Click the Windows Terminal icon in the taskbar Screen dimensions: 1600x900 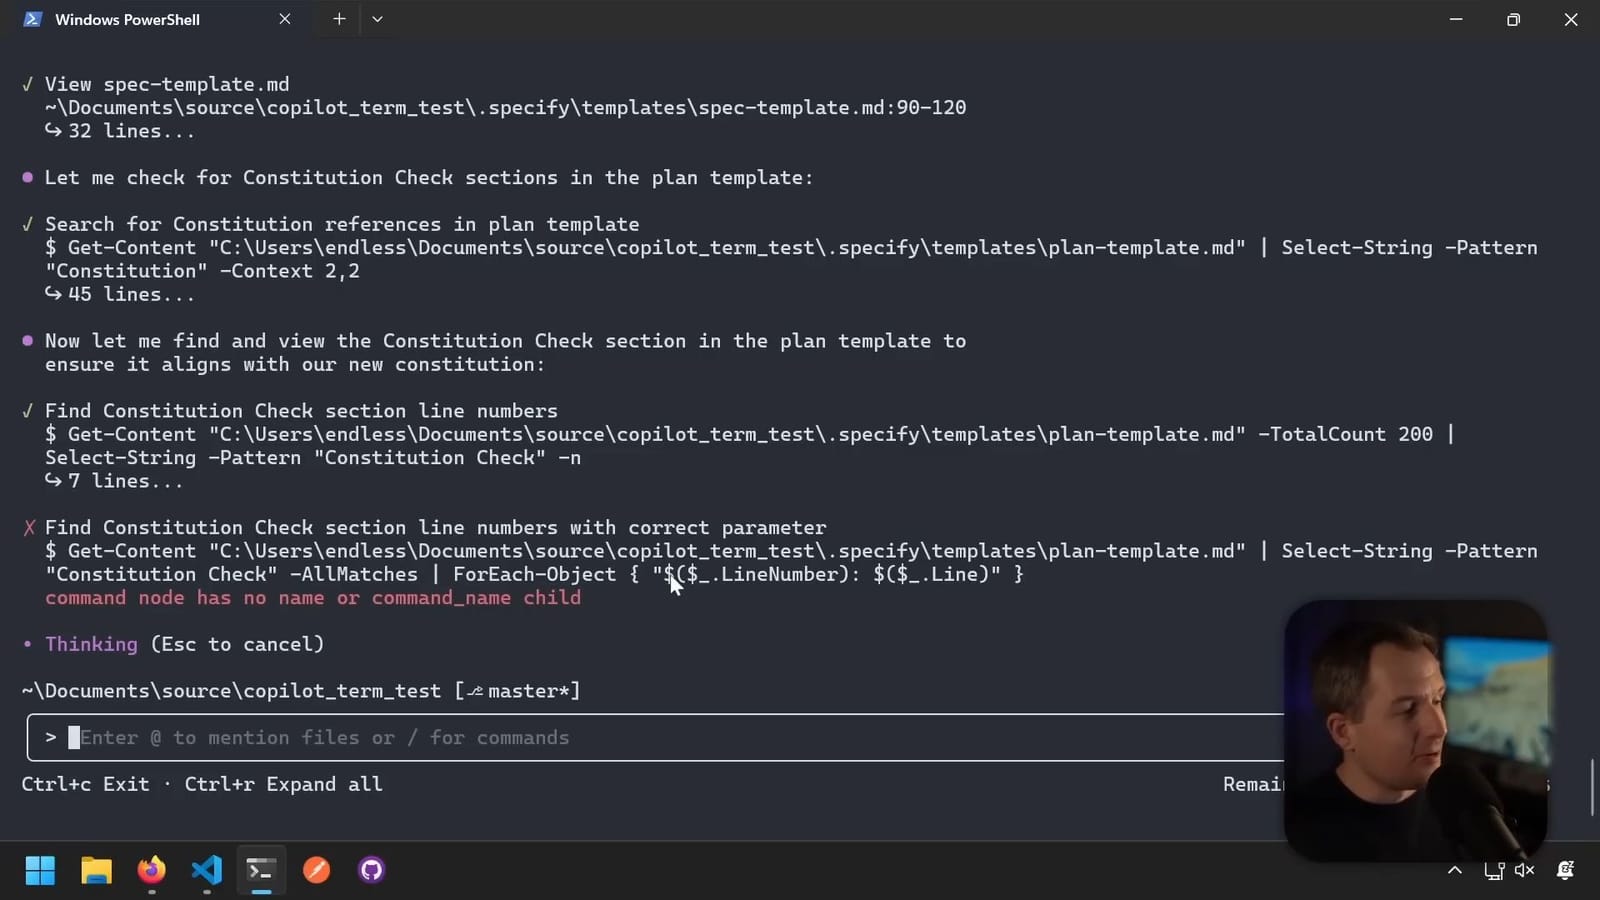tap(260, 870)
